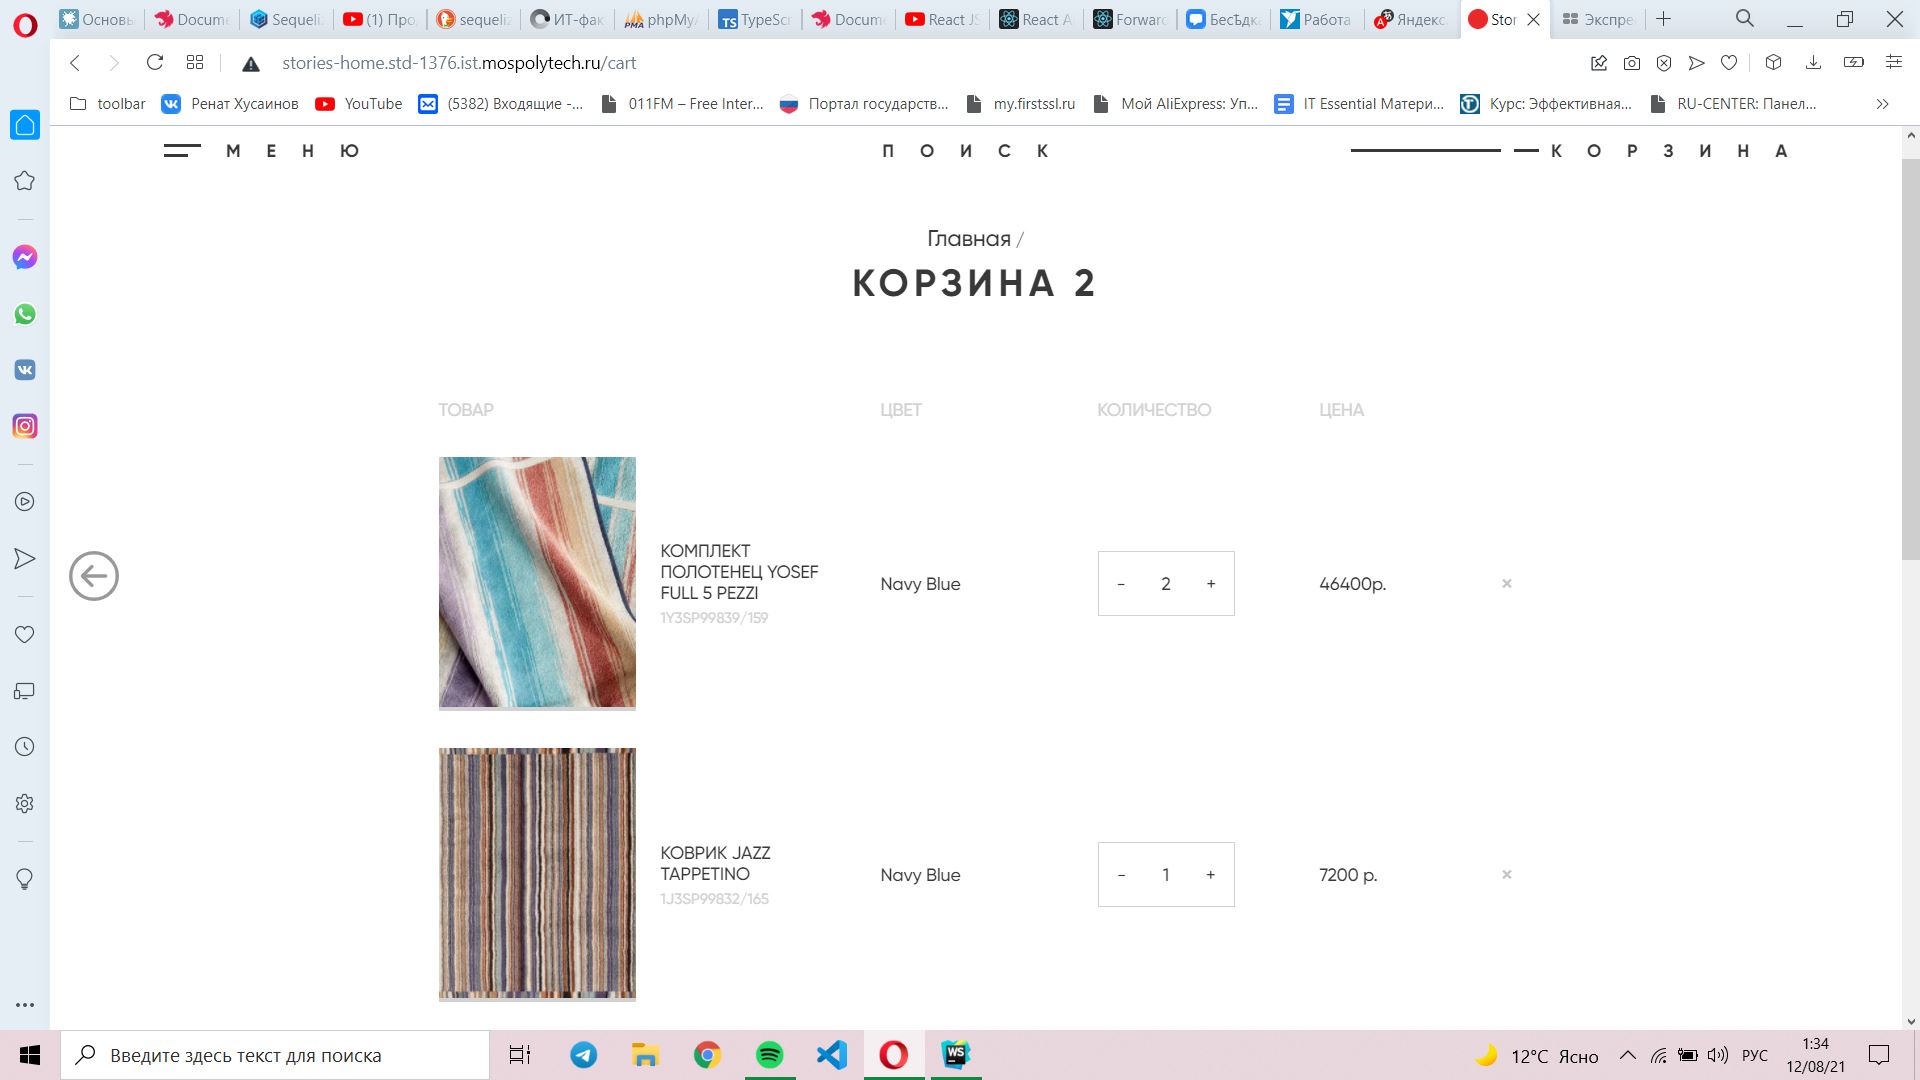Open Yosef towel set product thumbnail
The height and width of the screenshot is (1080, 1920).
click(x=537, y=583)
